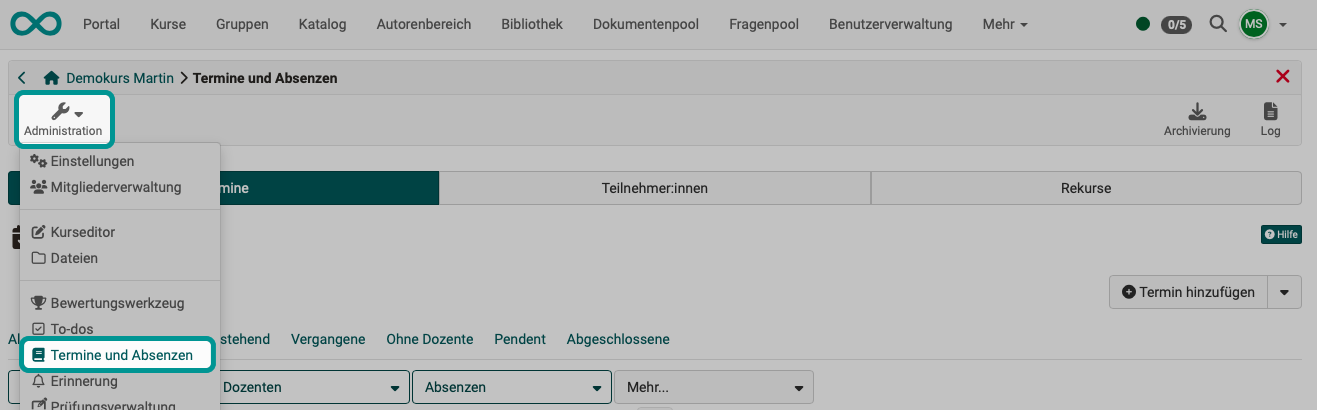Screen dimensions: 1317x410
Task: Click the checkbox icon beside To-dos
Action: click(39, 329)
